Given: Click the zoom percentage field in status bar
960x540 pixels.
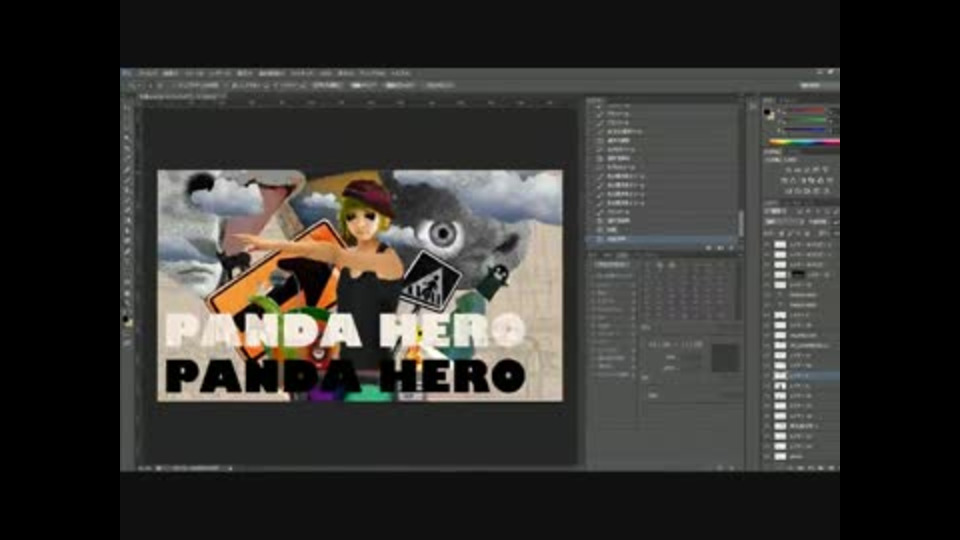Looking at the screenshot, I should click(144, 468).
